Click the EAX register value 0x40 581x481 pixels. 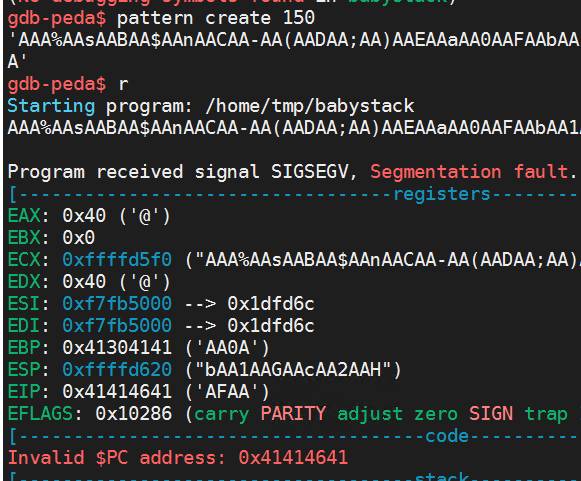point(84,216)
